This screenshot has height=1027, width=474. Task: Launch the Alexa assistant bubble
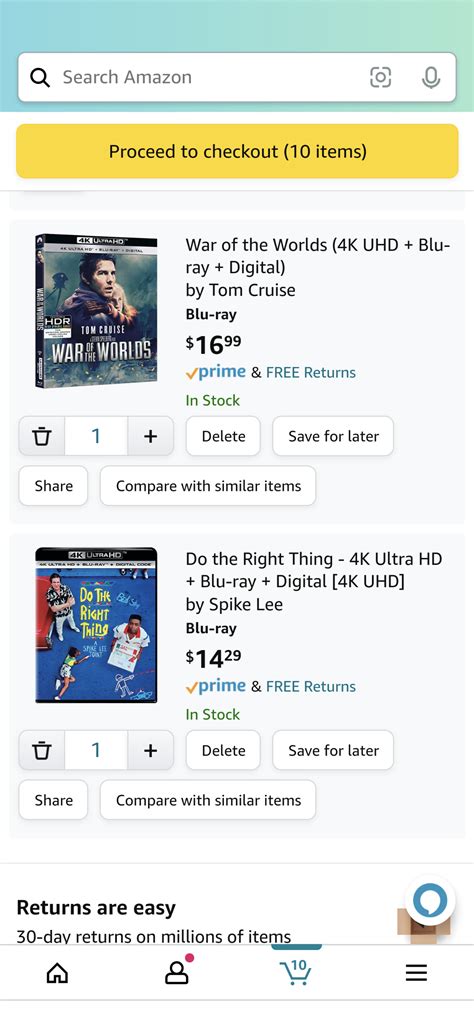tap(430, 901)
